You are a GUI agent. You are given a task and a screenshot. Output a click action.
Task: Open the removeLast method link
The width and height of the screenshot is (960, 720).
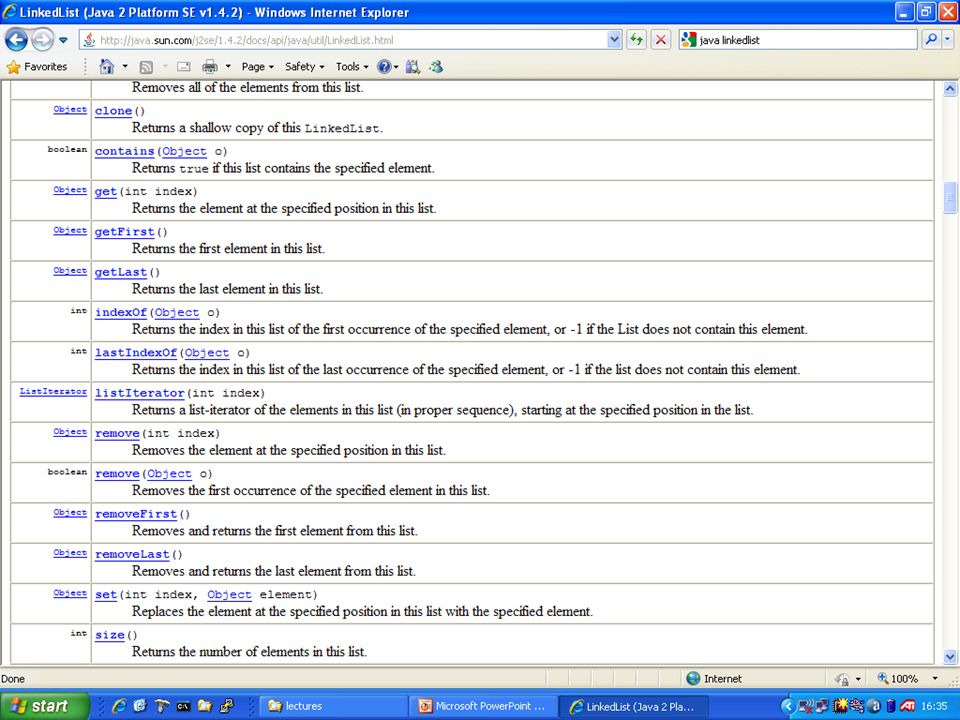click(x=132, y=554)
